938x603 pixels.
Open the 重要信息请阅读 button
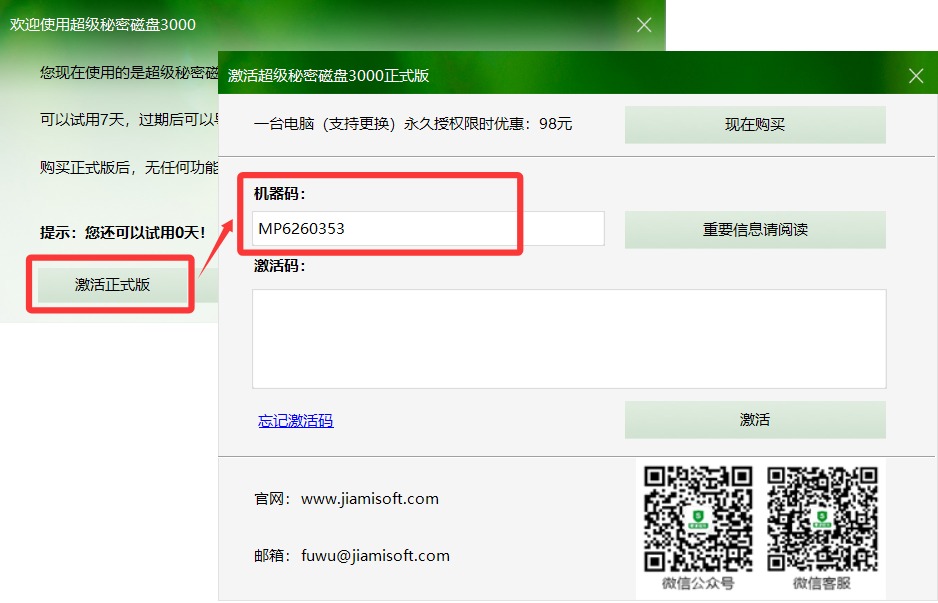pyautogui.click(x=755, y=229)
